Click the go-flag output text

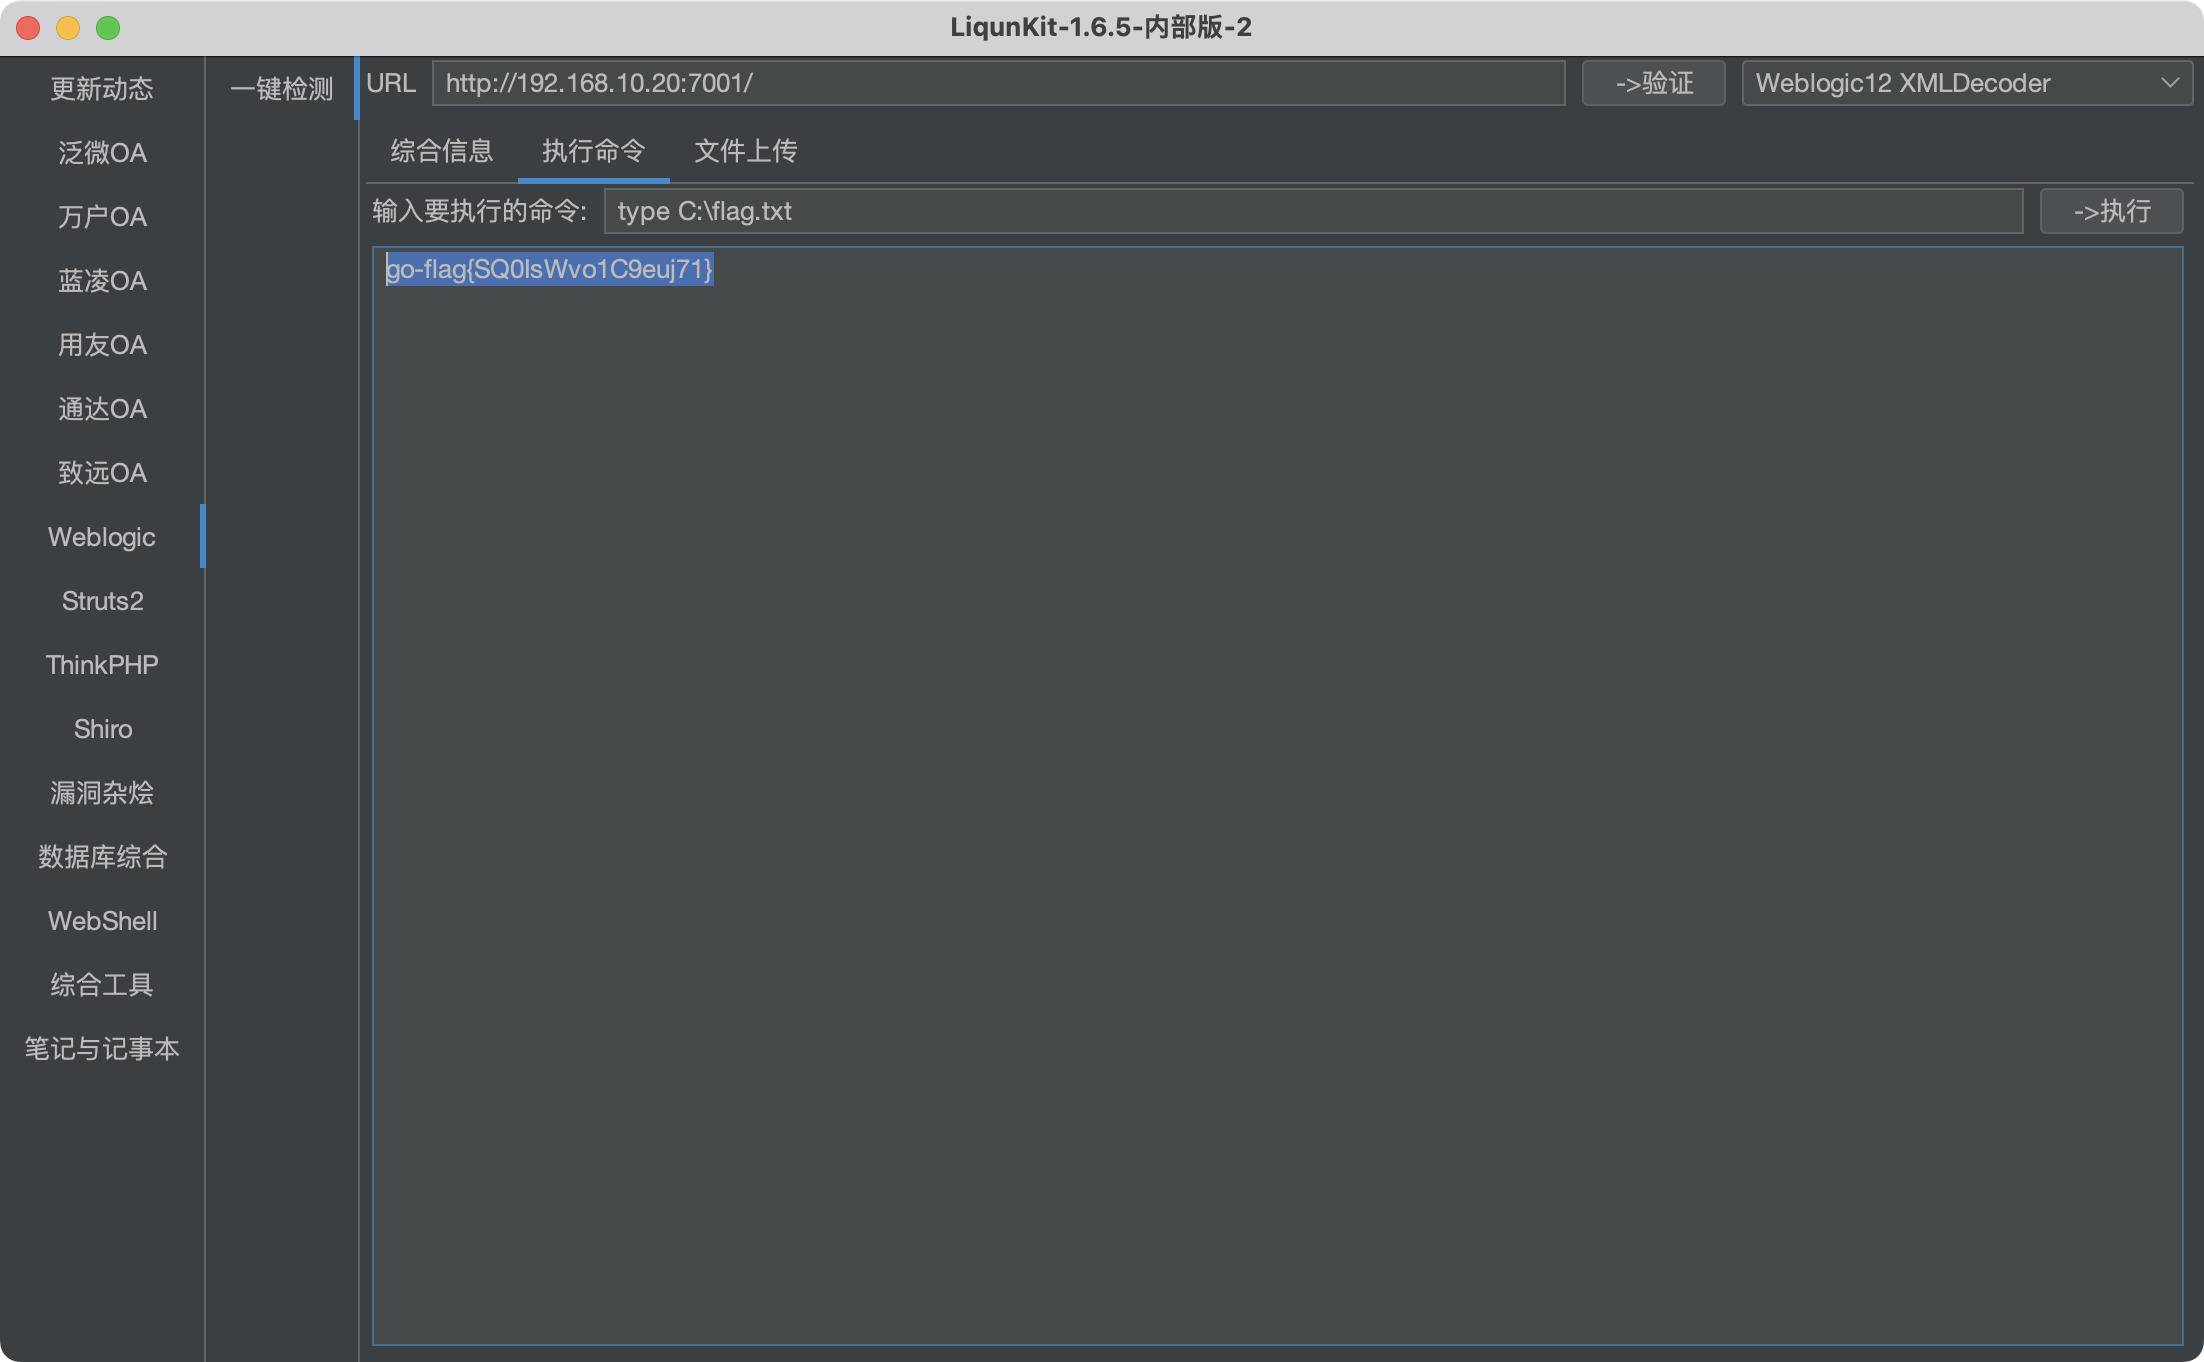click(x=549, y=269)
